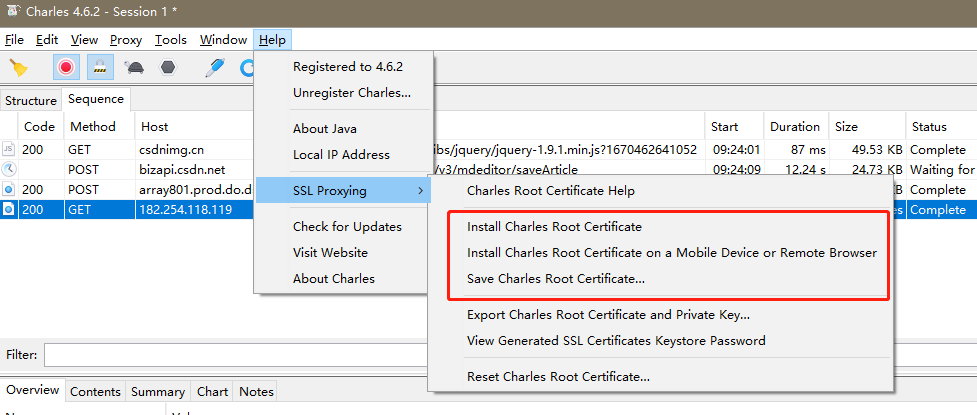Click the icon of the 182.254.118.119 row
Screen dimensions: 977x415
click(9, 210)
